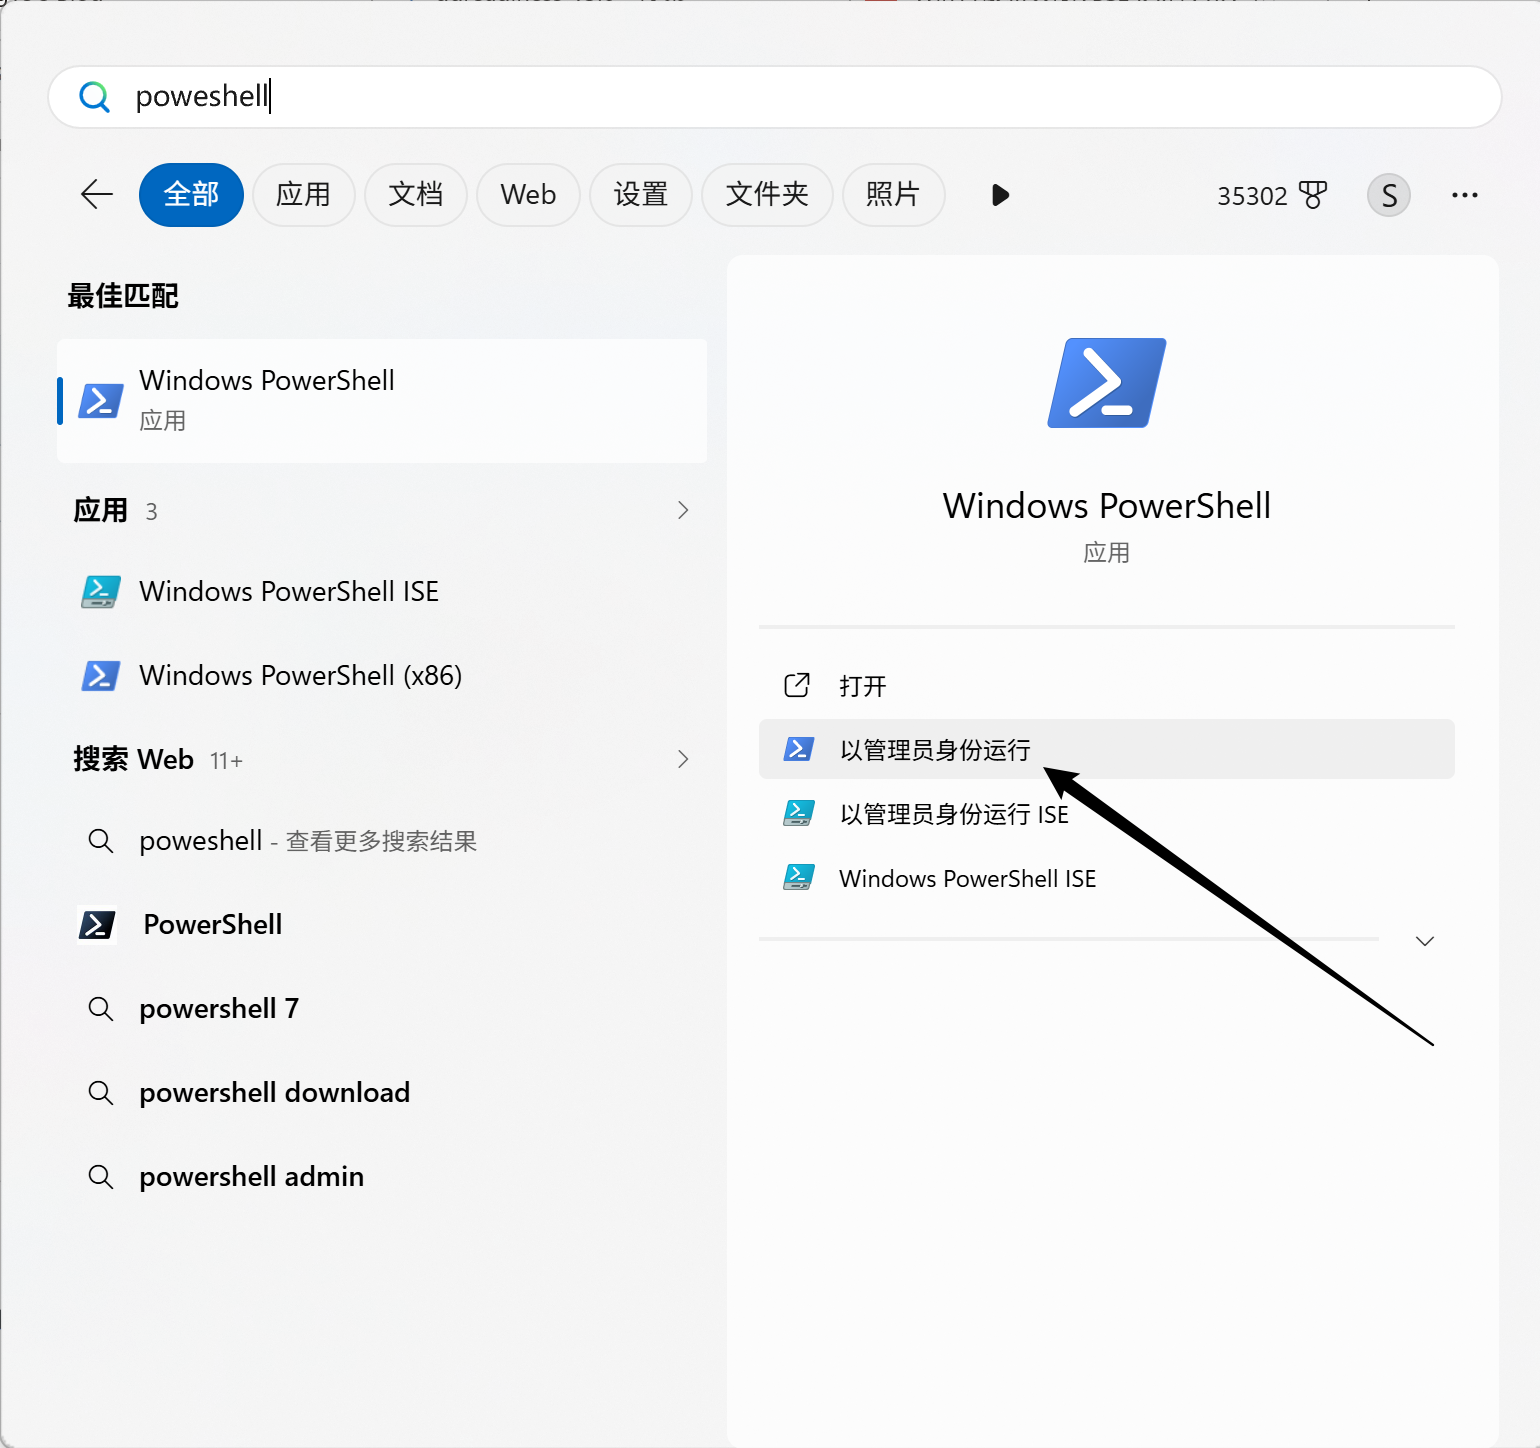Select the 'powershell admin' suggestion
1540x1448 pixels.
[382, 1177]
